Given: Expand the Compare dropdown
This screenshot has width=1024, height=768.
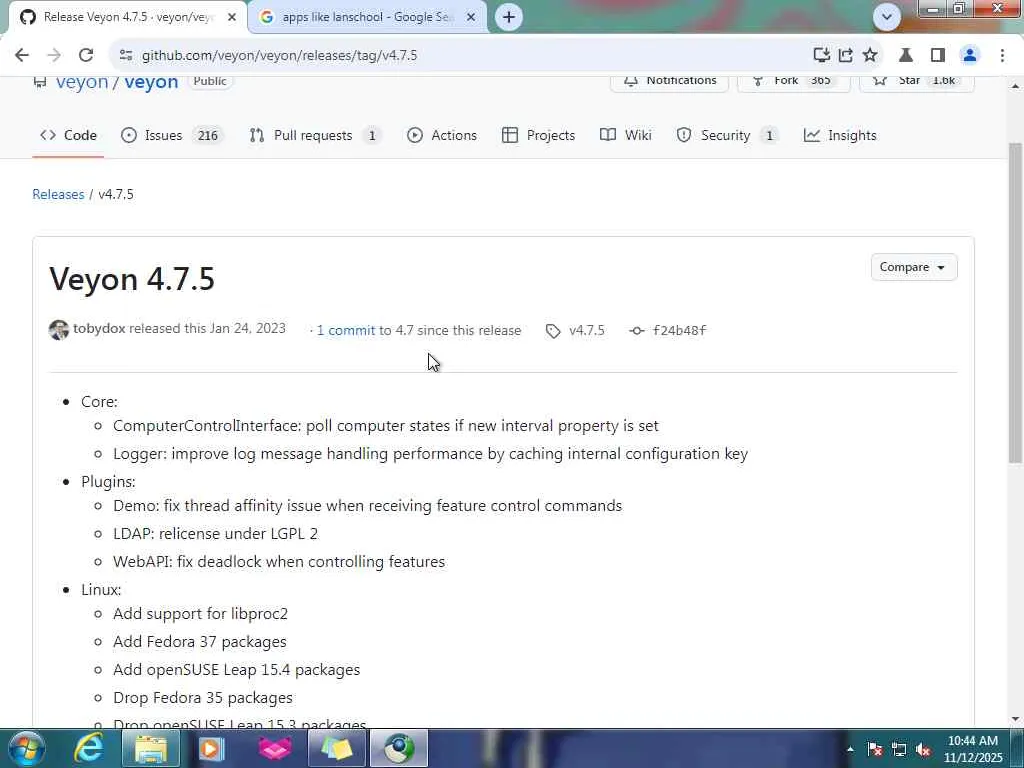Looking at the screenshot, I should click(x=914, y=267).
